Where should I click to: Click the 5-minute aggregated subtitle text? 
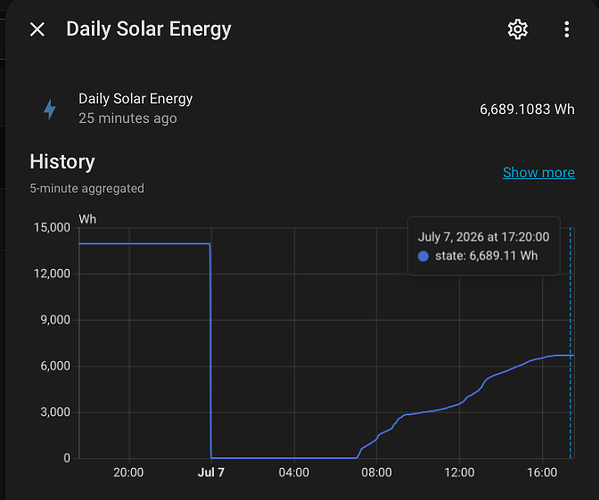coord(87,188)
